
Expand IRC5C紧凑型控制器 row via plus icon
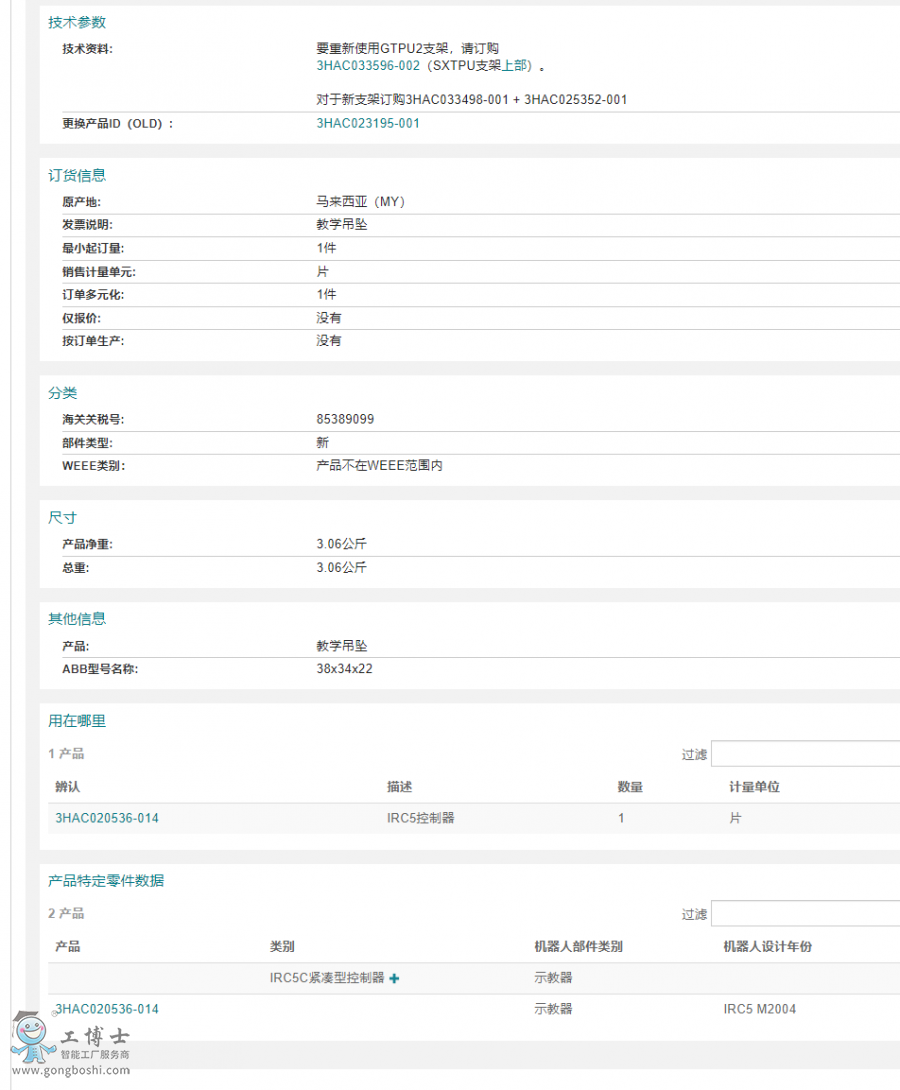pyautogui.click(x=394, y=978)
